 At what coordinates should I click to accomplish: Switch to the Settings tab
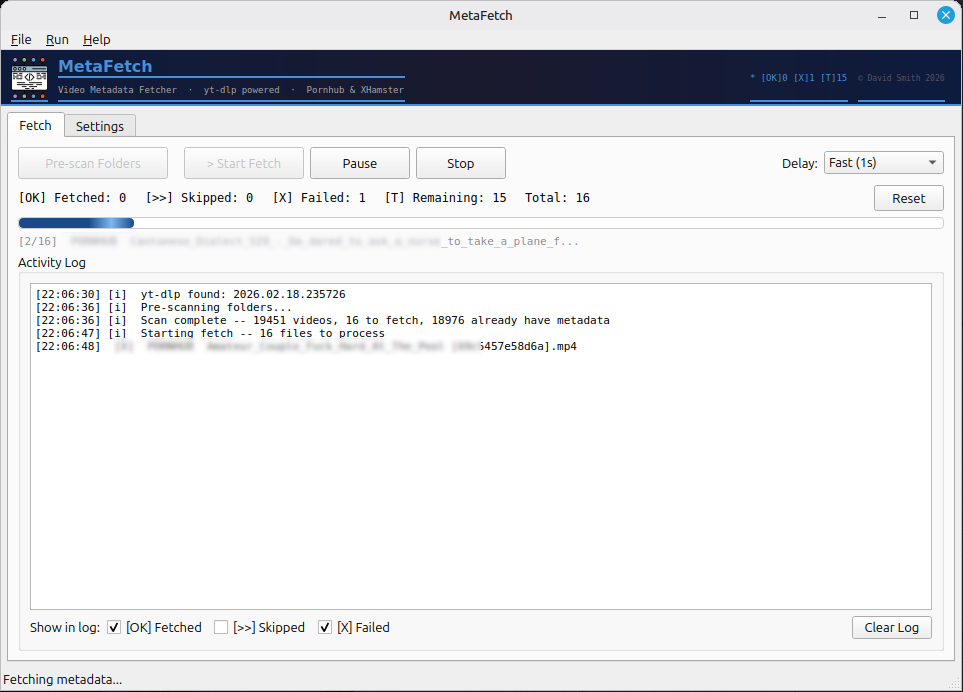pos(100,126)
